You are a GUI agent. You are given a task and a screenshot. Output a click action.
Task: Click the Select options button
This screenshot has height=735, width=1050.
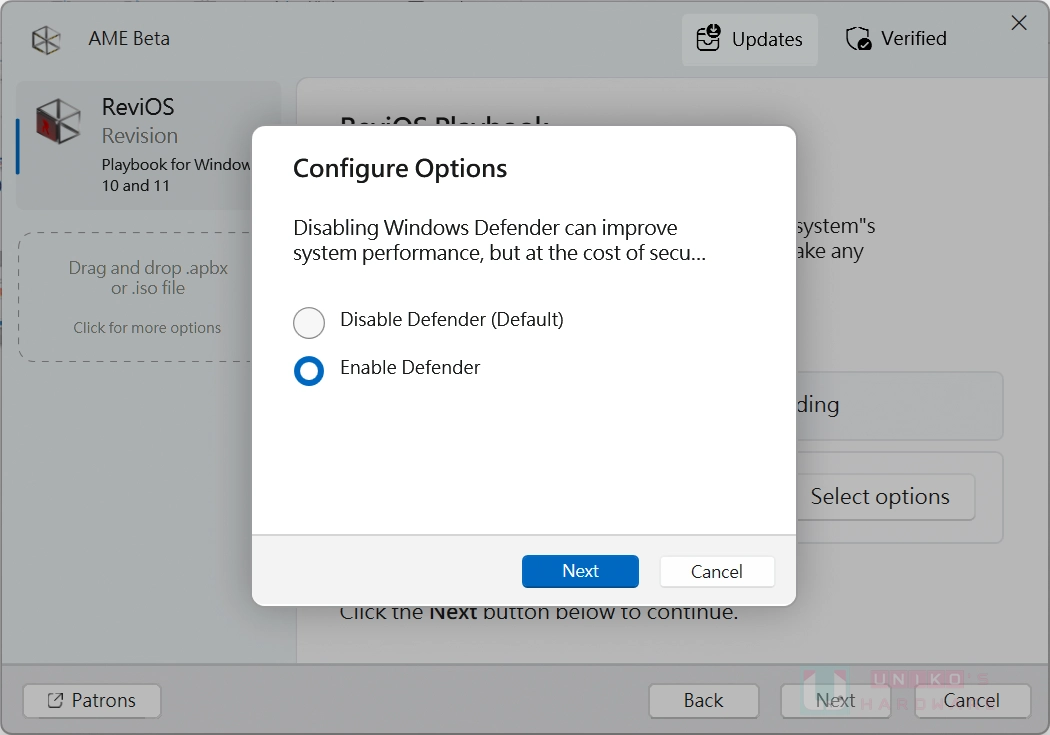click(879, 497)
